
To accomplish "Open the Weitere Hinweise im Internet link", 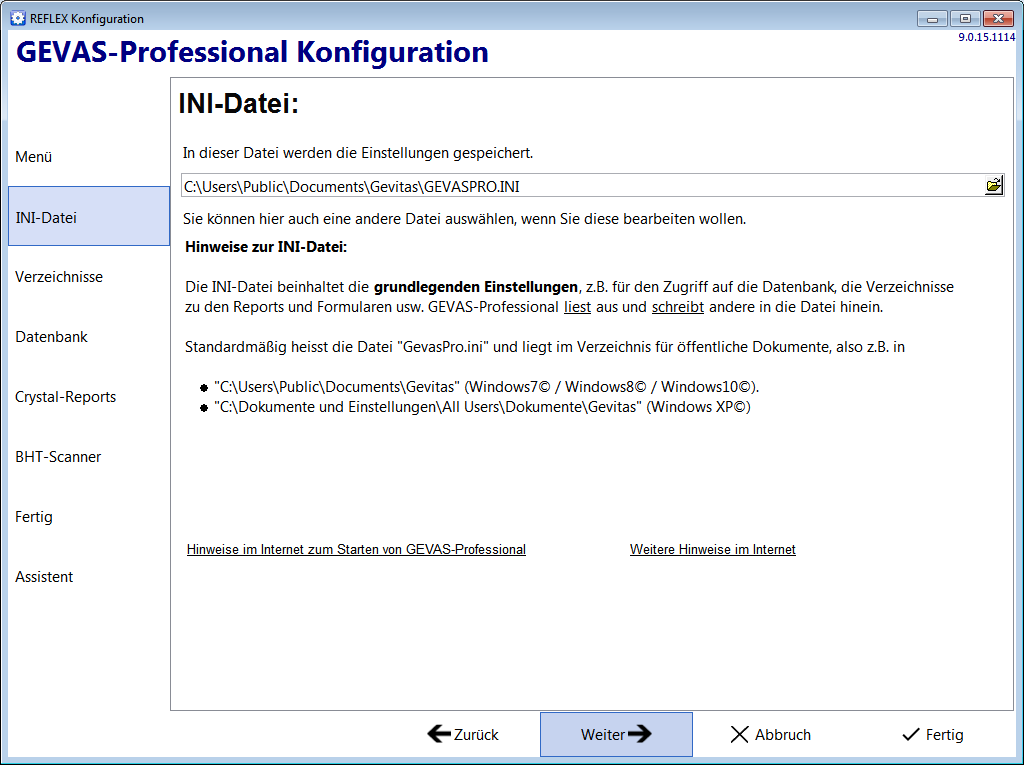I will 712,549.
